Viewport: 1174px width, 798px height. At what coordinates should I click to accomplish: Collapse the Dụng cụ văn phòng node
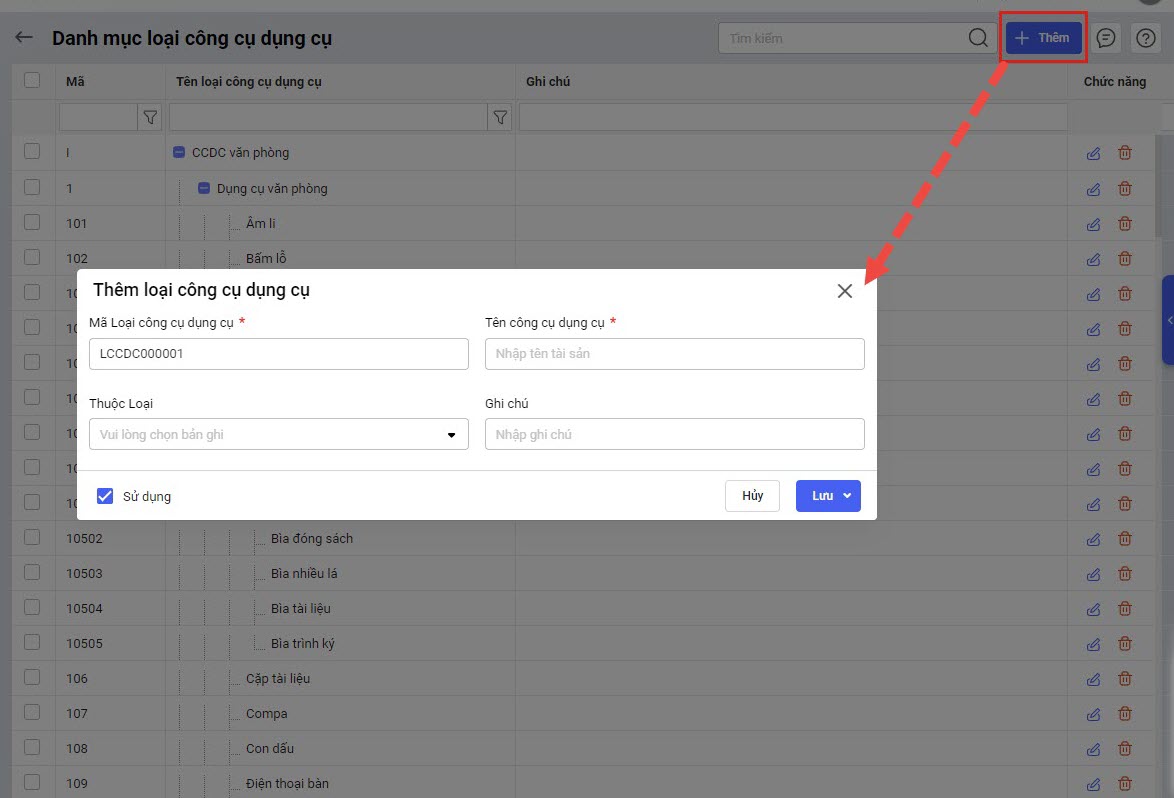[204, 188]
